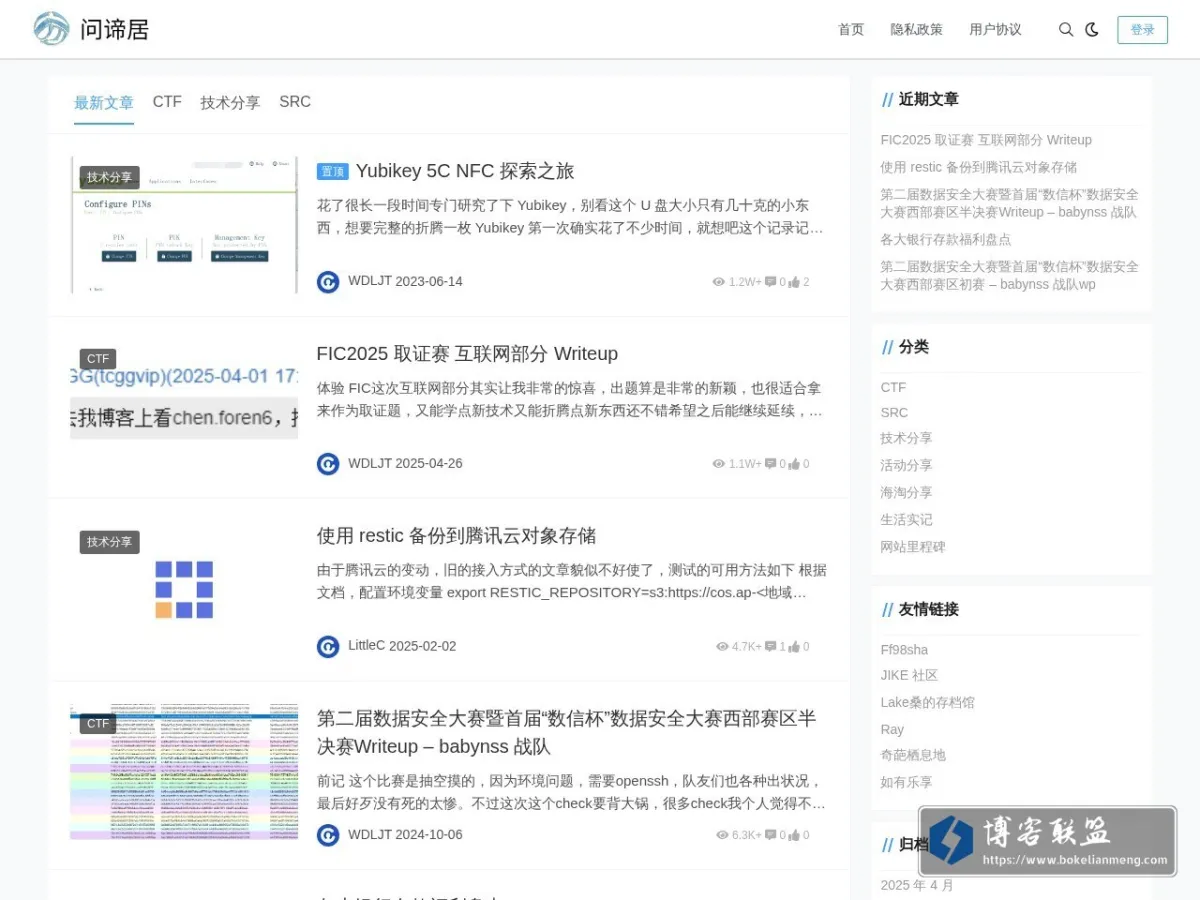Click author avatar beside WDLJT 2023-06-14
This screenshot has height=900, width=1200.
tap(328, 282)
